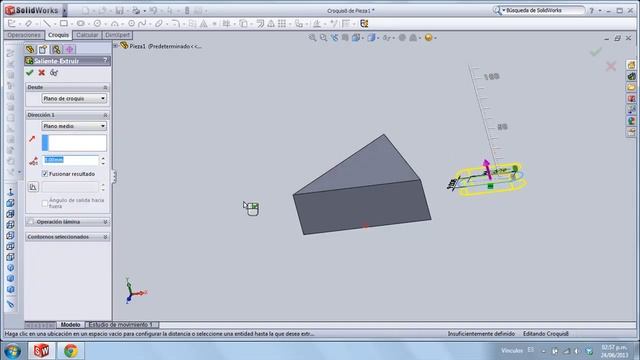
Task: Open File Explorer task pane tab
Action: (631, 87)
